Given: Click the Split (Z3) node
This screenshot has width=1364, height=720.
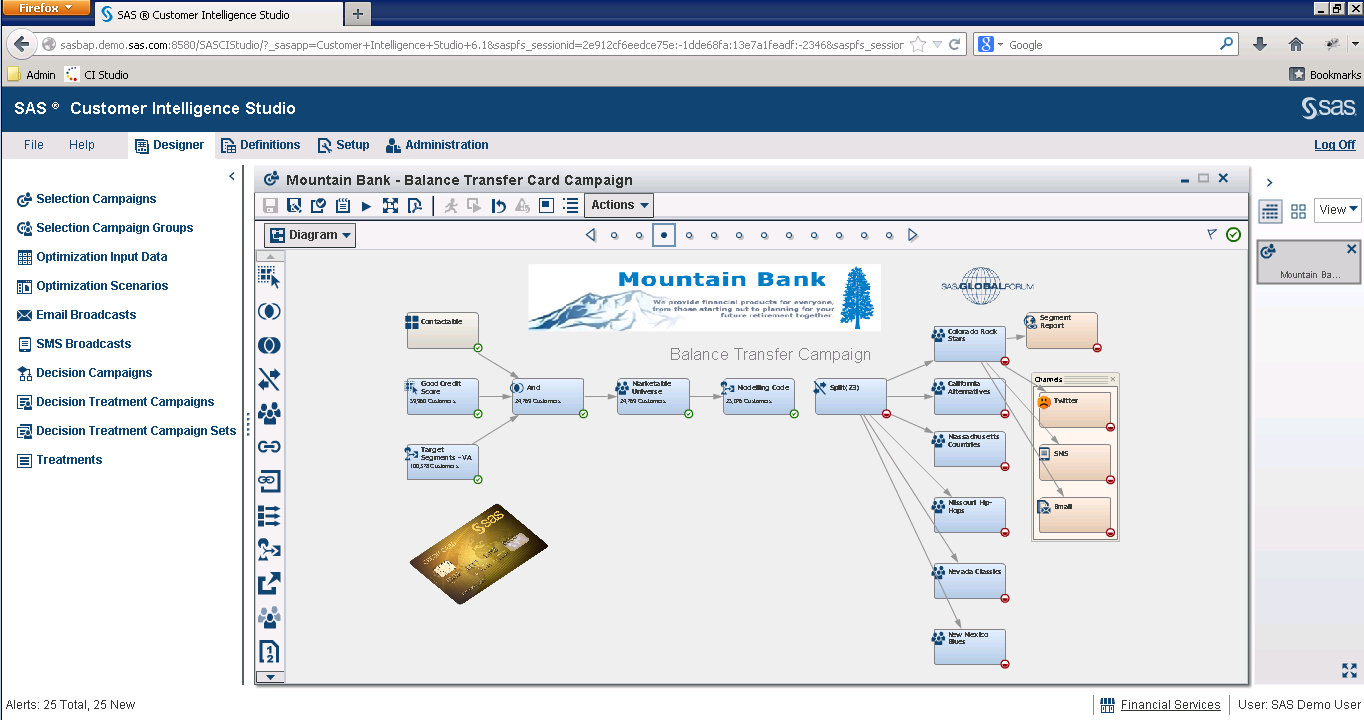Looking at the screenshot, I should click(850, 396).
